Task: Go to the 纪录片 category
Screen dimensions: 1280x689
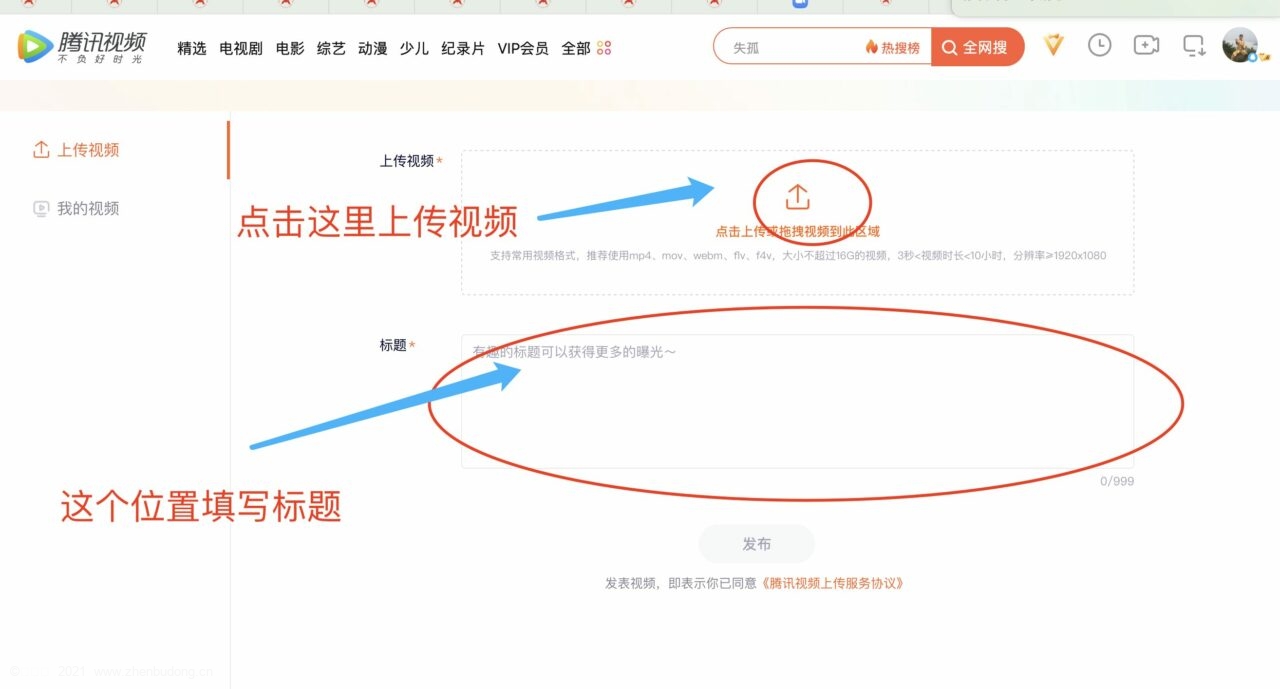Action: point(463,48)
